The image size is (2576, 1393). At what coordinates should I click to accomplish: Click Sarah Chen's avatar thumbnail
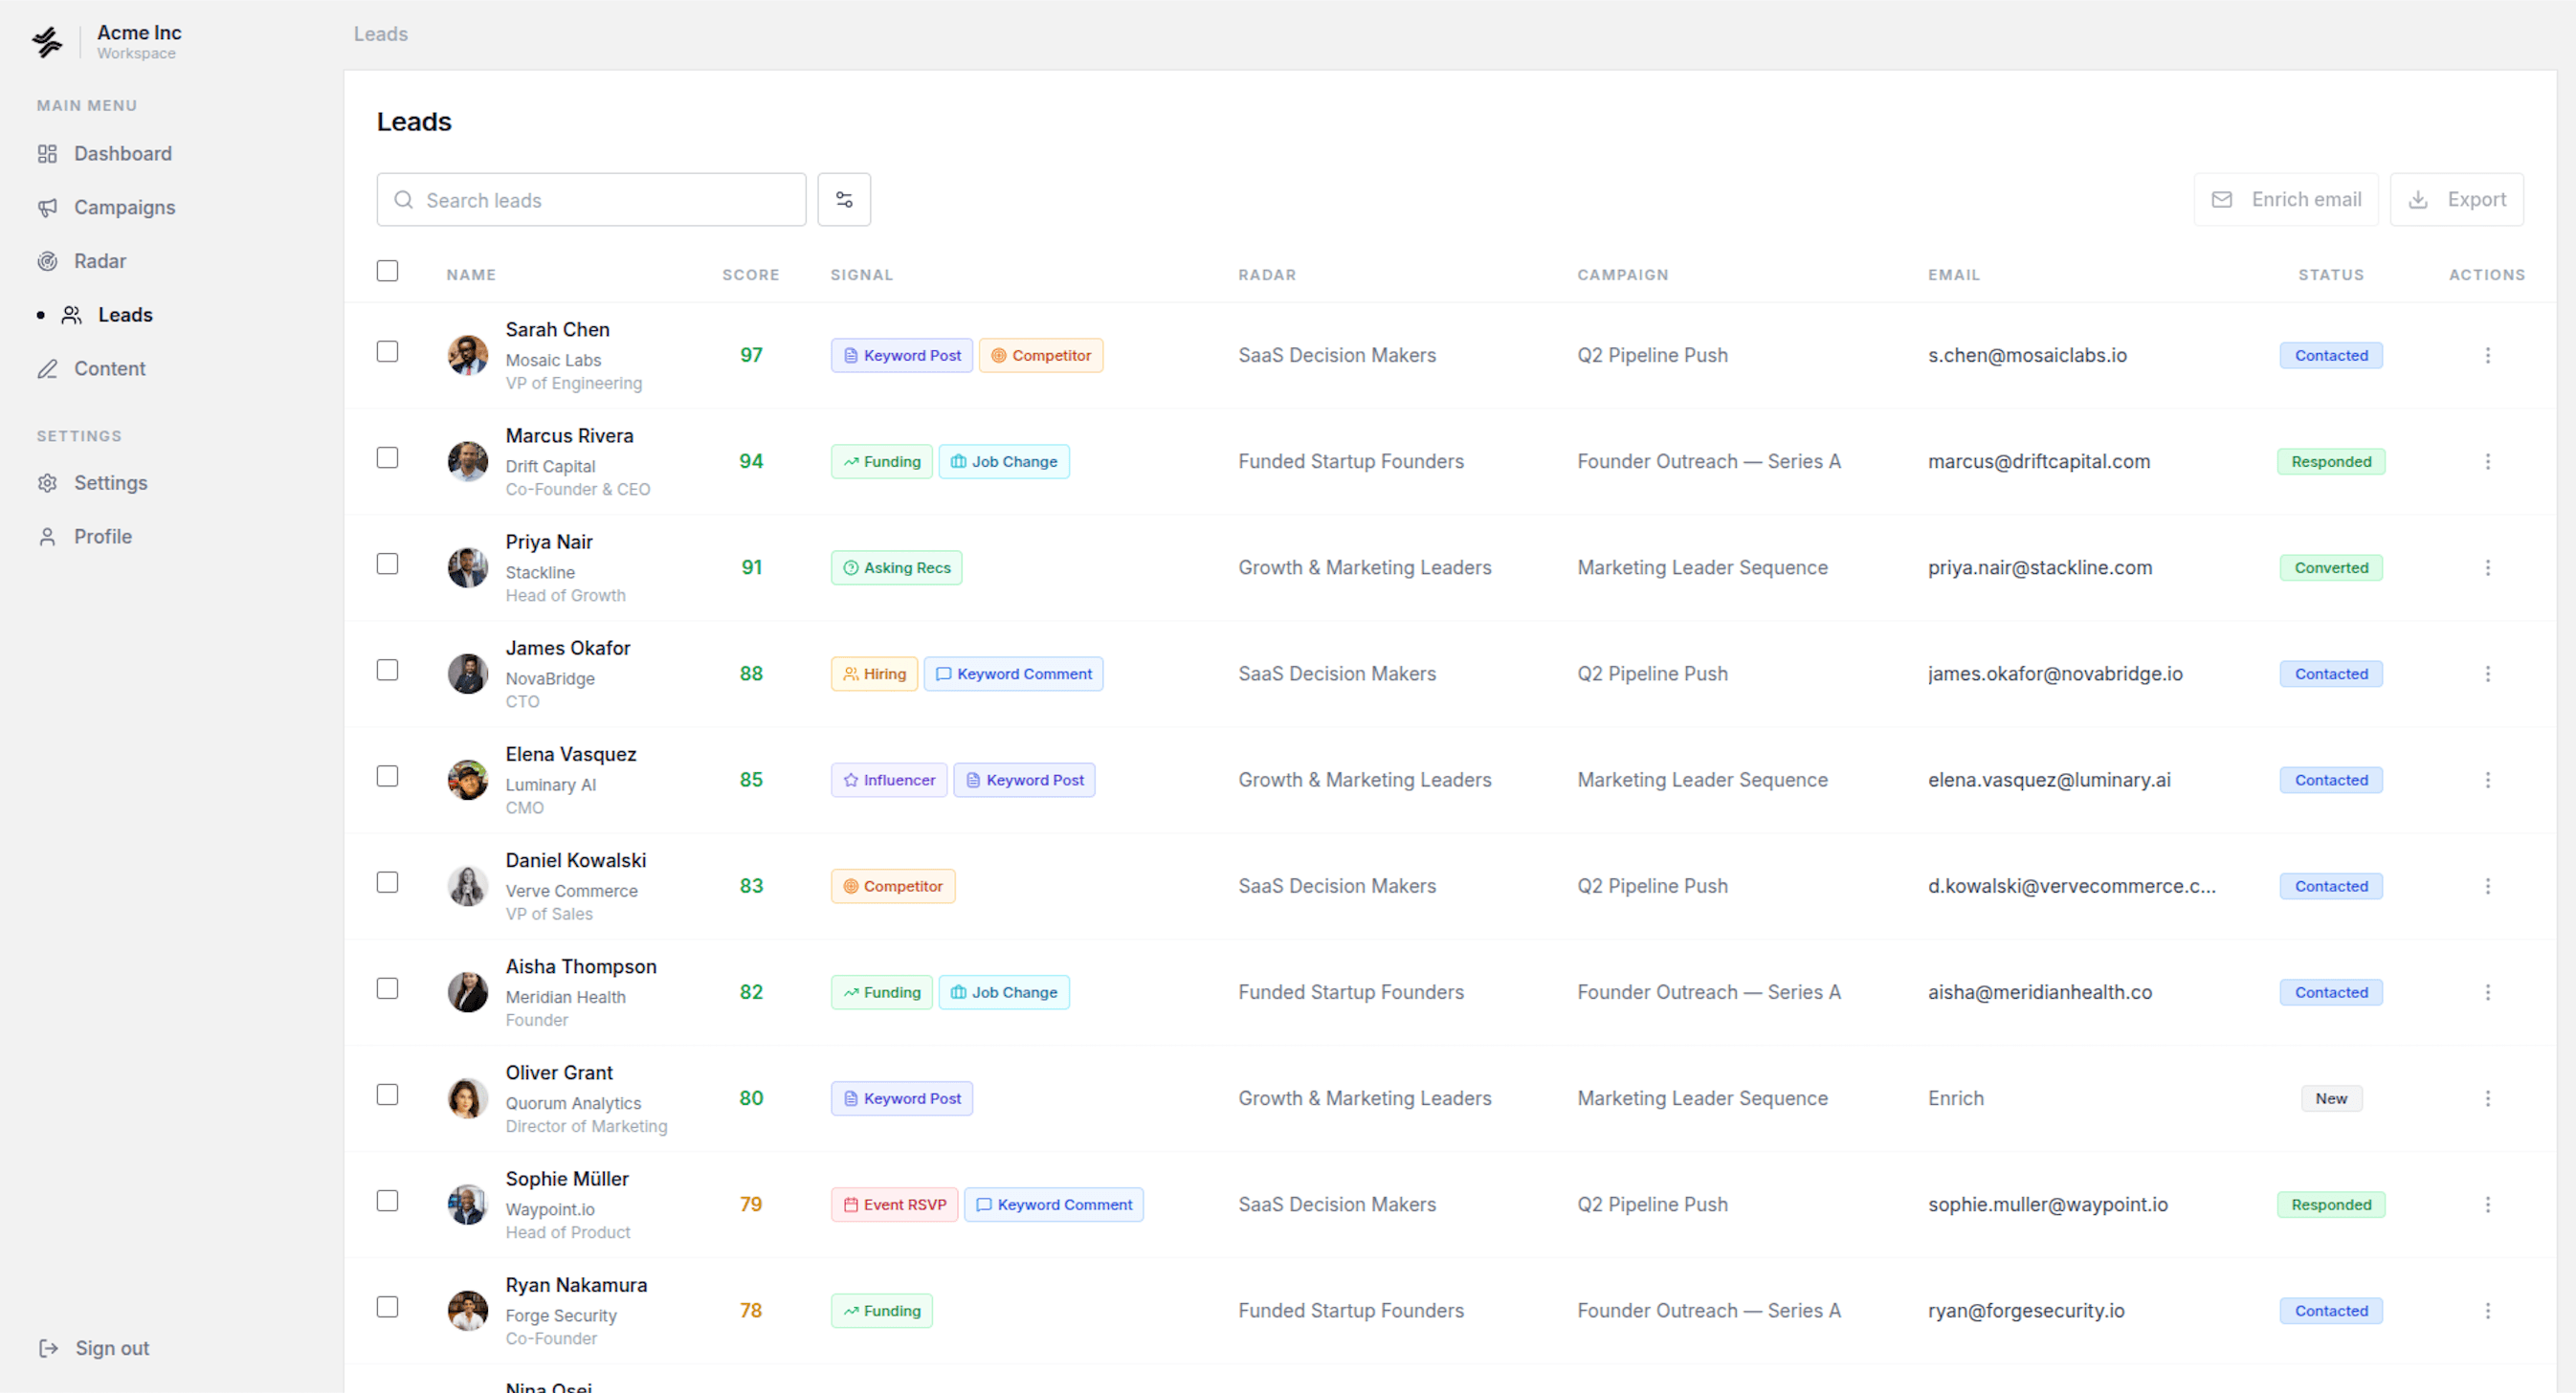coord(467,356)
